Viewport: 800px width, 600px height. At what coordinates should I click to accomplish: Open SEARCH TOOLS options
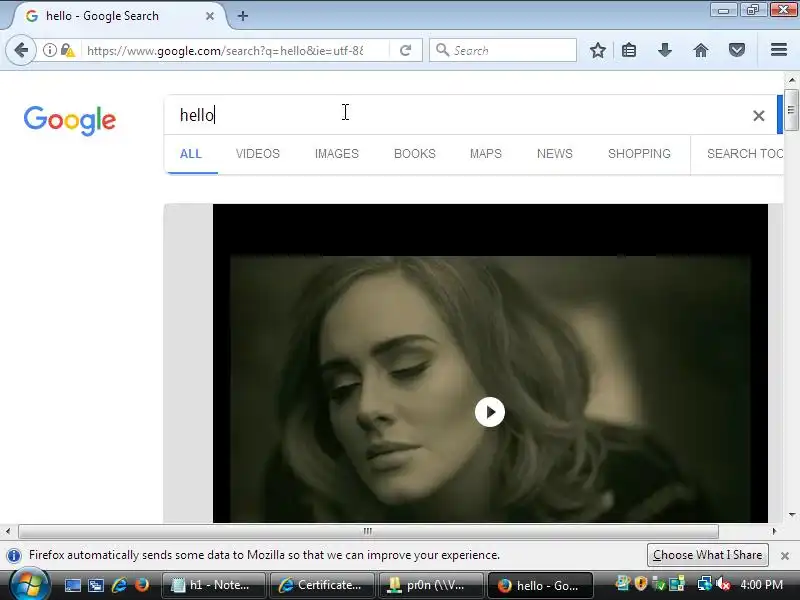[x=745, y=154]
